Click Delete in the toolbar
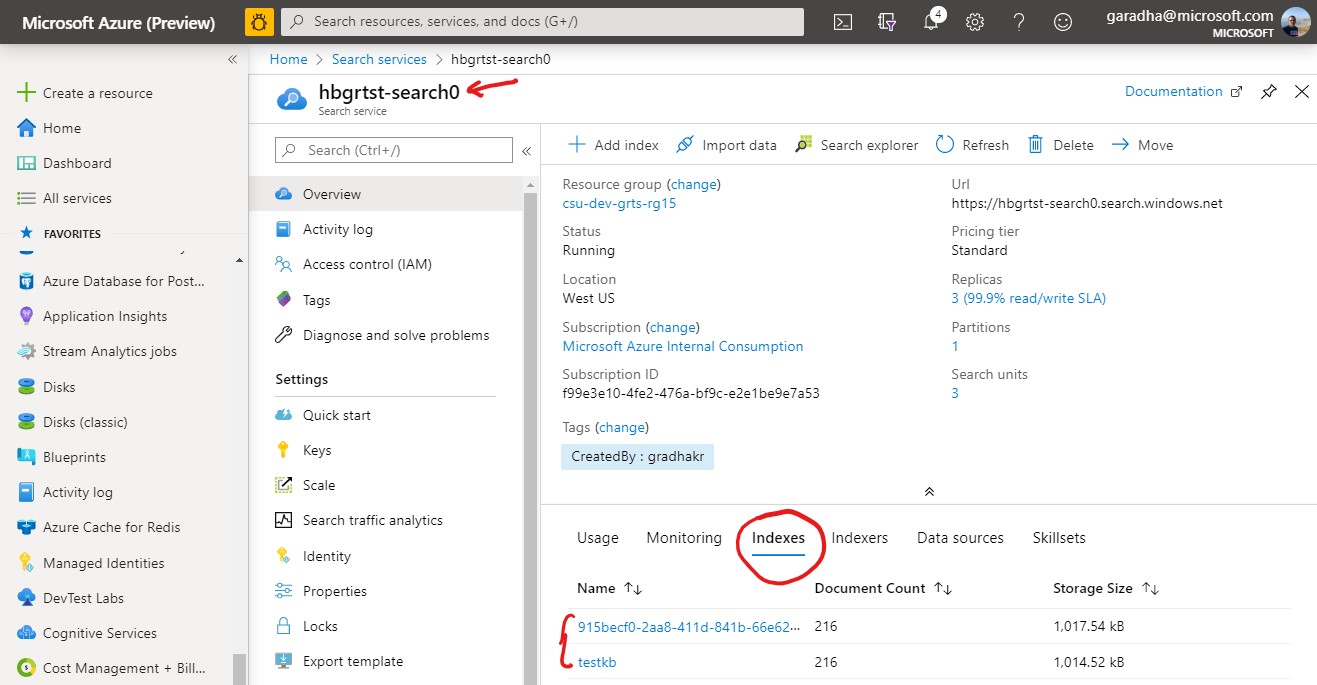This screenshot has width=1317, height=685. (x=1061, y=145)
